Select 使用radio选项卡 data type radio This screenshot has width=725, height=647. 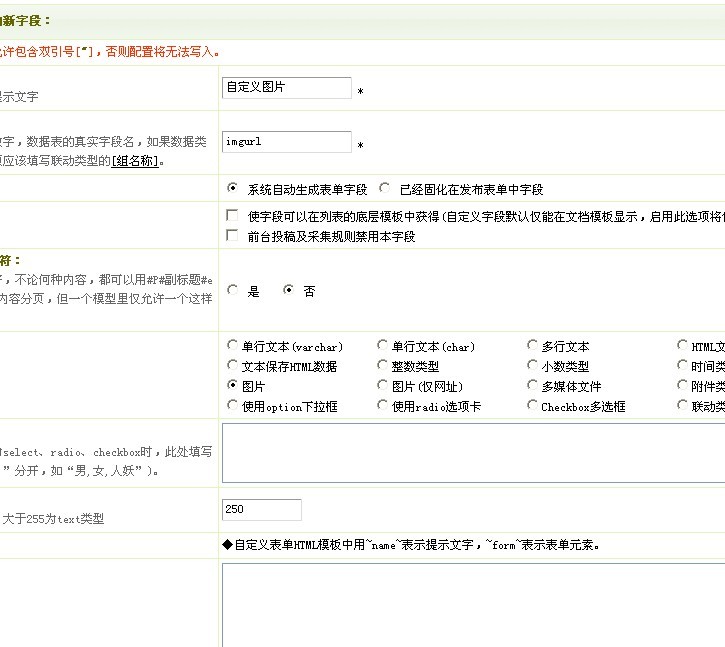(382, 406)
